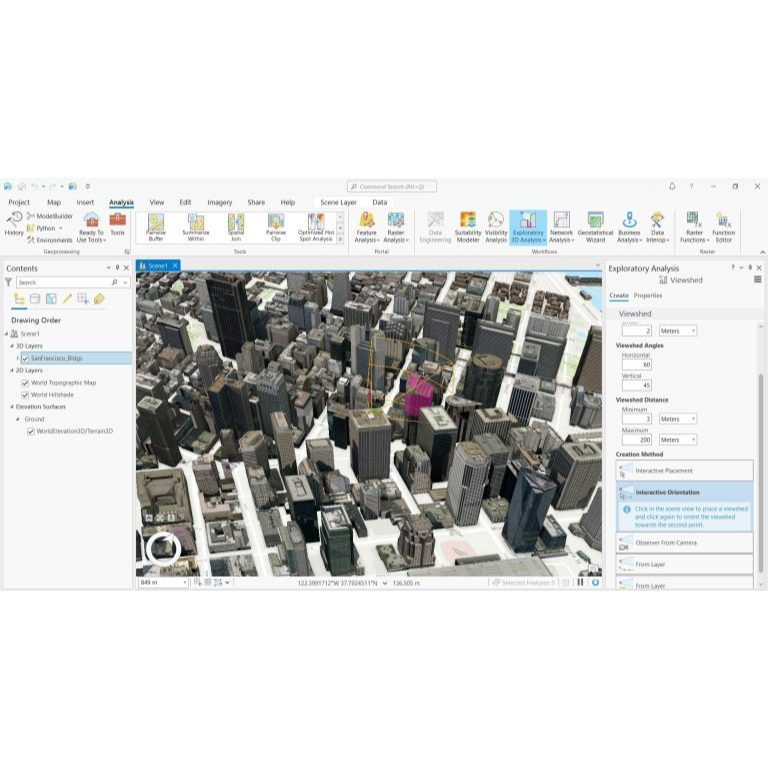Open the notifications bell
Screen dimensions: 768x768
pyautogui.click(x=672, y=186)
